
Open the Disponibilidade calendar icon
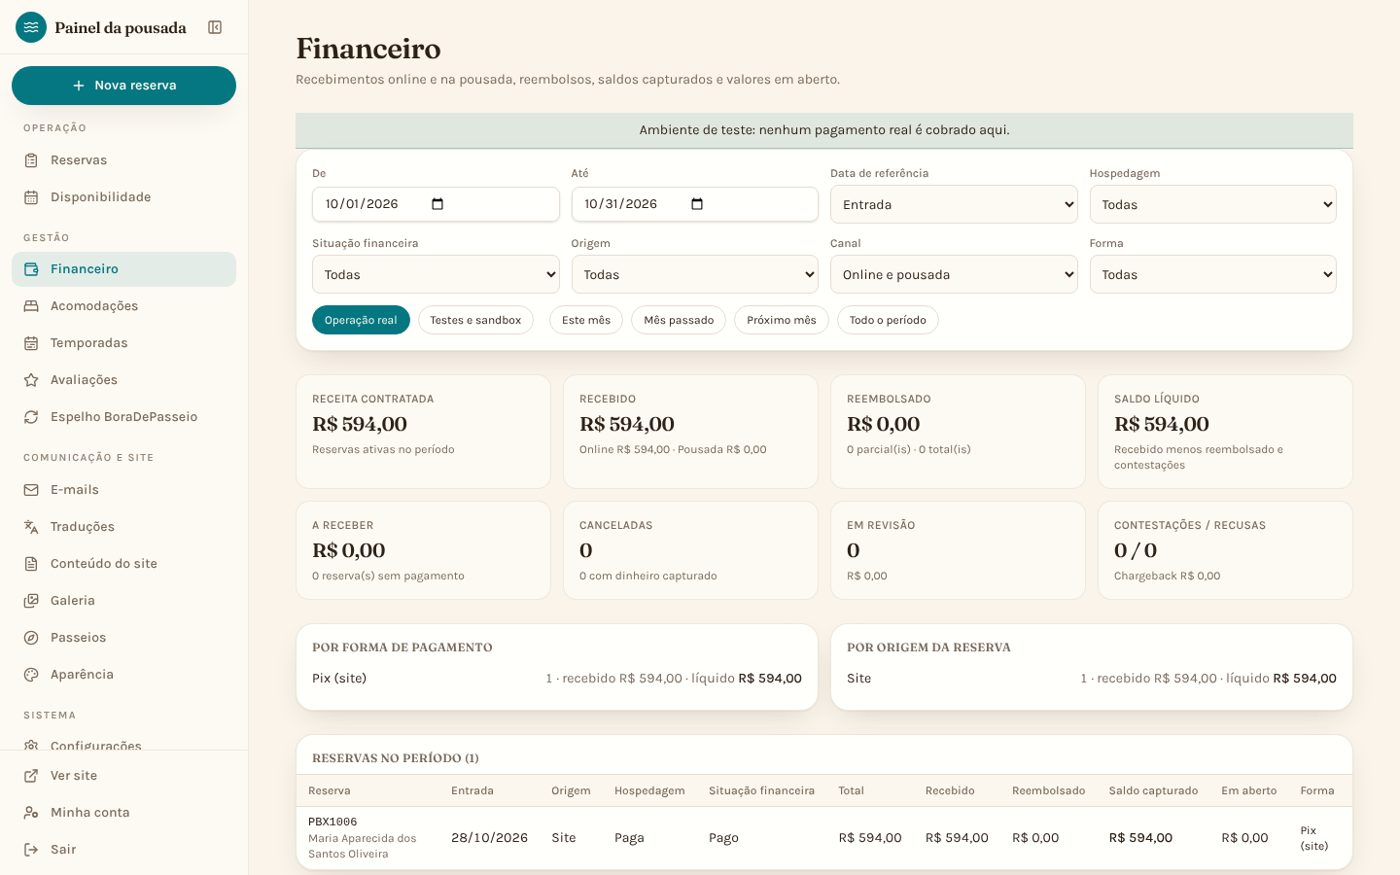tap(31, 197)
